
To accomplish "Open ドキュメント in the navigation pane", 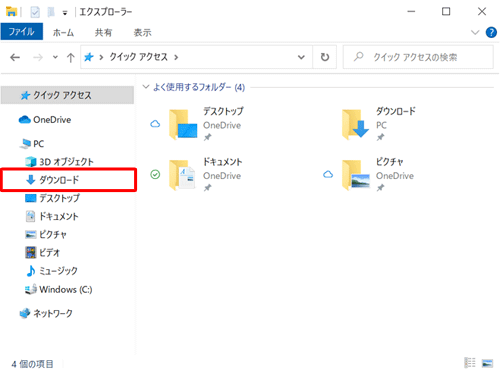I will (x=52, y=216).
